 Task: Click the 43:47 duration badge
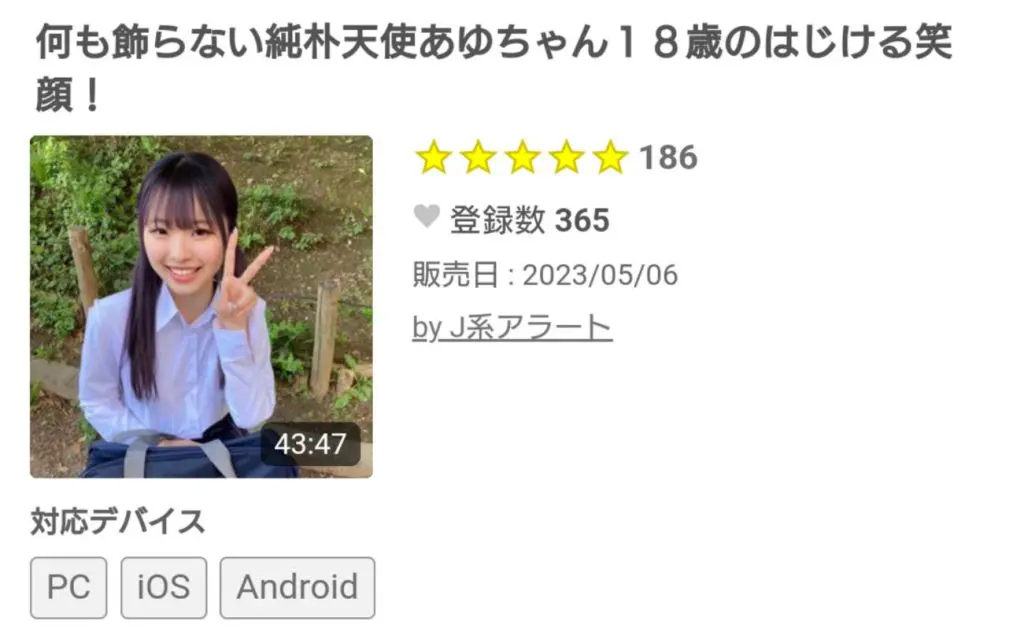coord(310,445)
